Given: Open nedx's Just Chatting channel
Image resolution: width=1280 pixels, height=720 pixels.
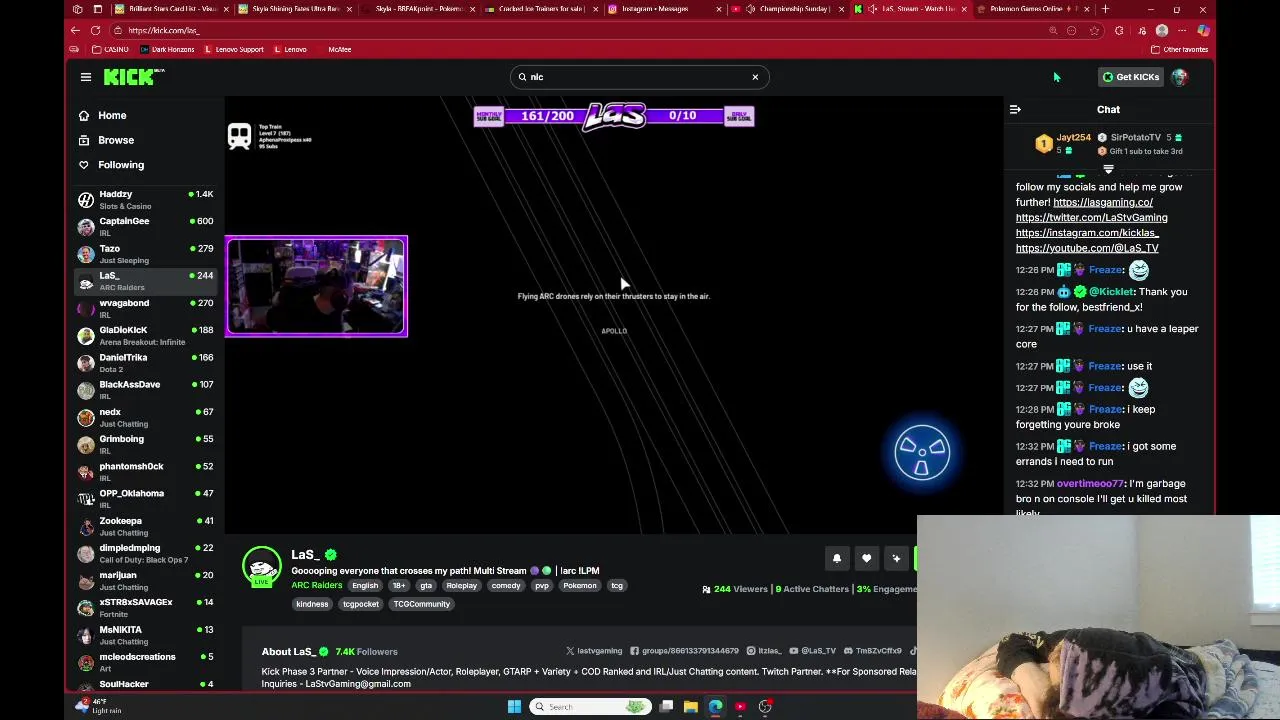Looking at the screenshot, I should tap(146, 418).
